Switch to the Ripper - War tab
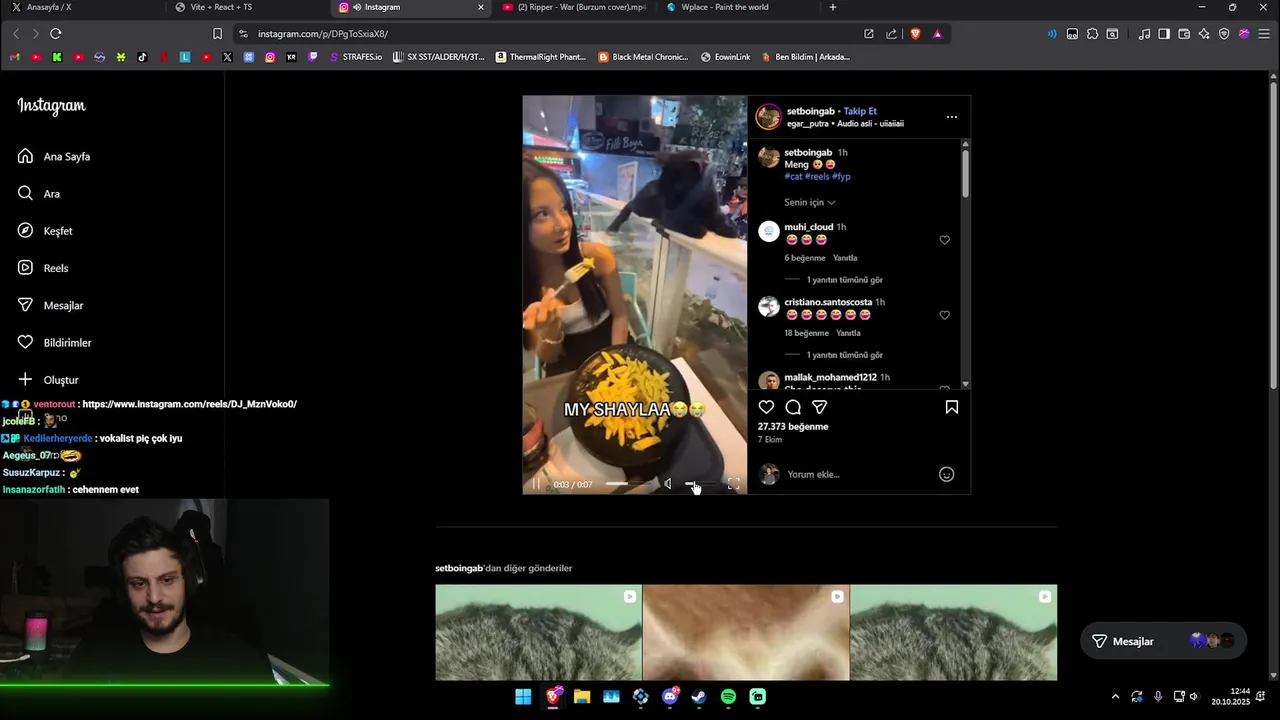The width and height of the screenshot is (1280, 720). (x=575, y=7)
